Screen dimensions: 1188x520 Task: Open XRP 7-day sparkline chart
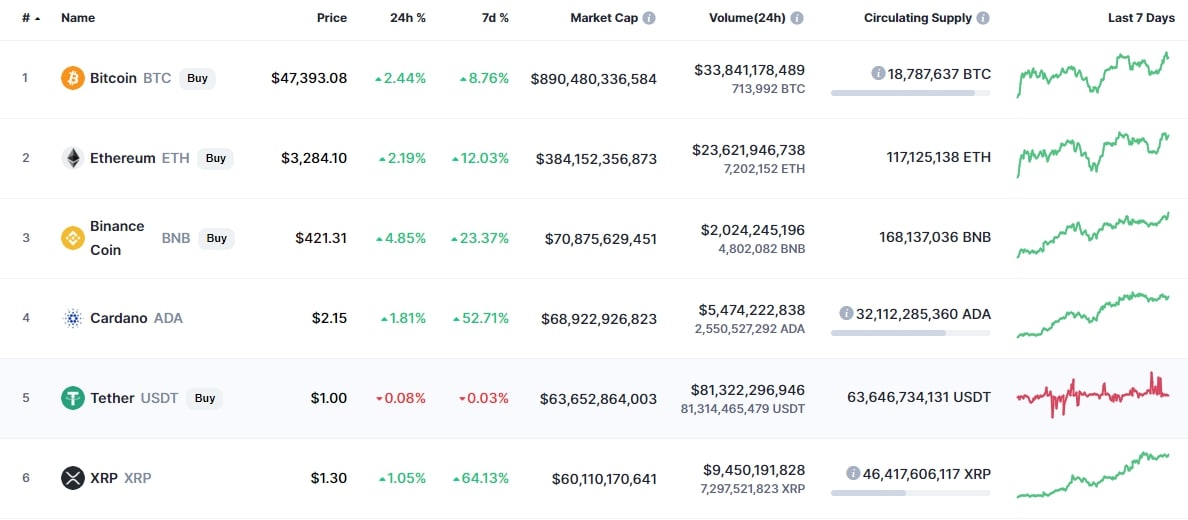pyautogui.click(x=1093, y=475)
